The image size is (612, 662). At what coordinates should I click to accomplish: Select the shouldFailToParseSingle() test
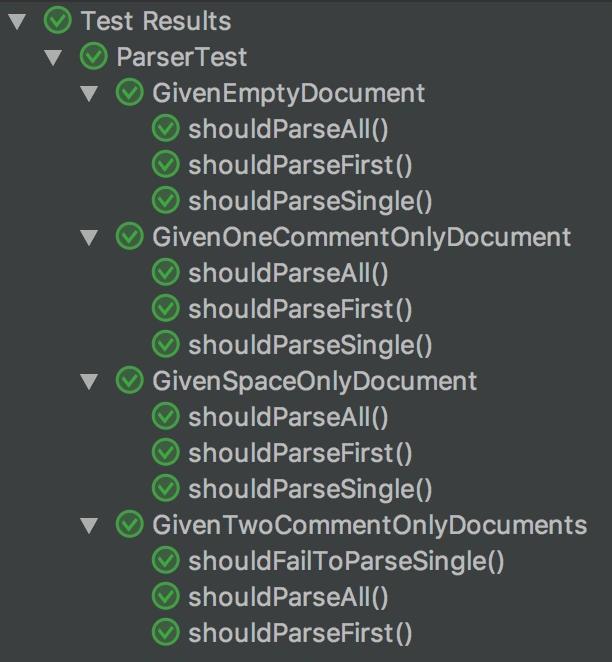346,562
